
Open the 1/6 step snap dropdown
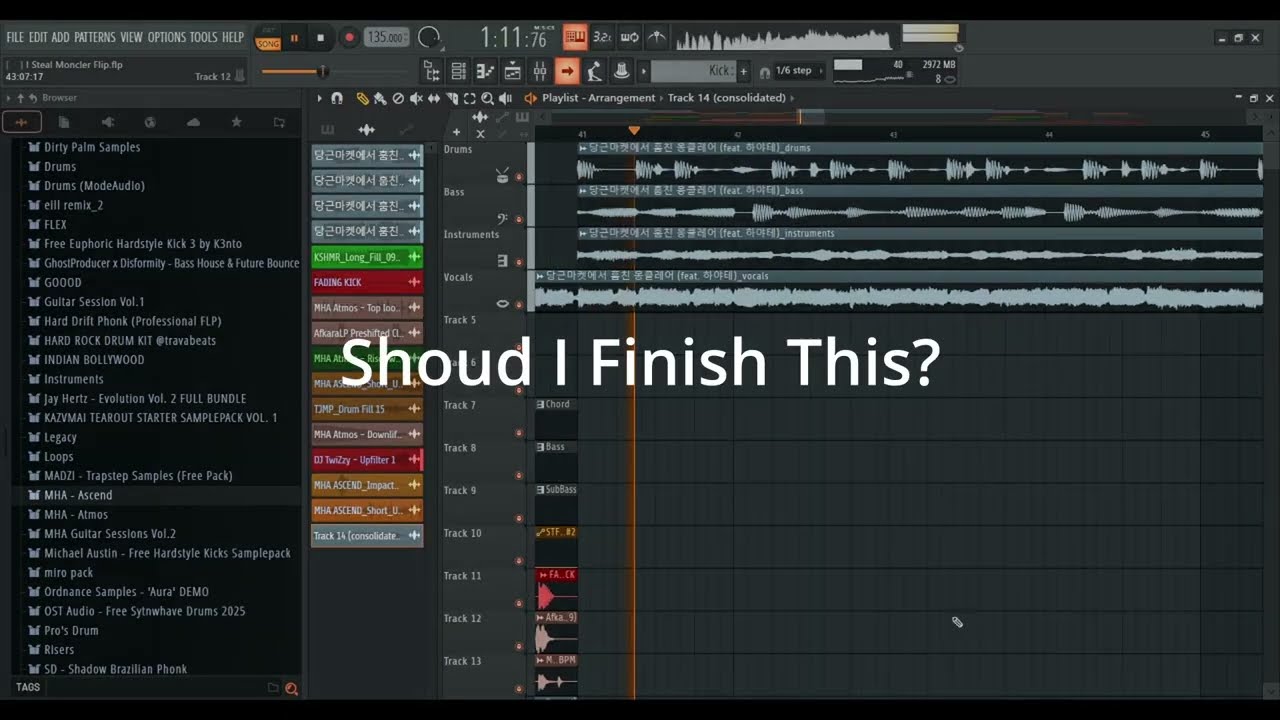point(799,71)
